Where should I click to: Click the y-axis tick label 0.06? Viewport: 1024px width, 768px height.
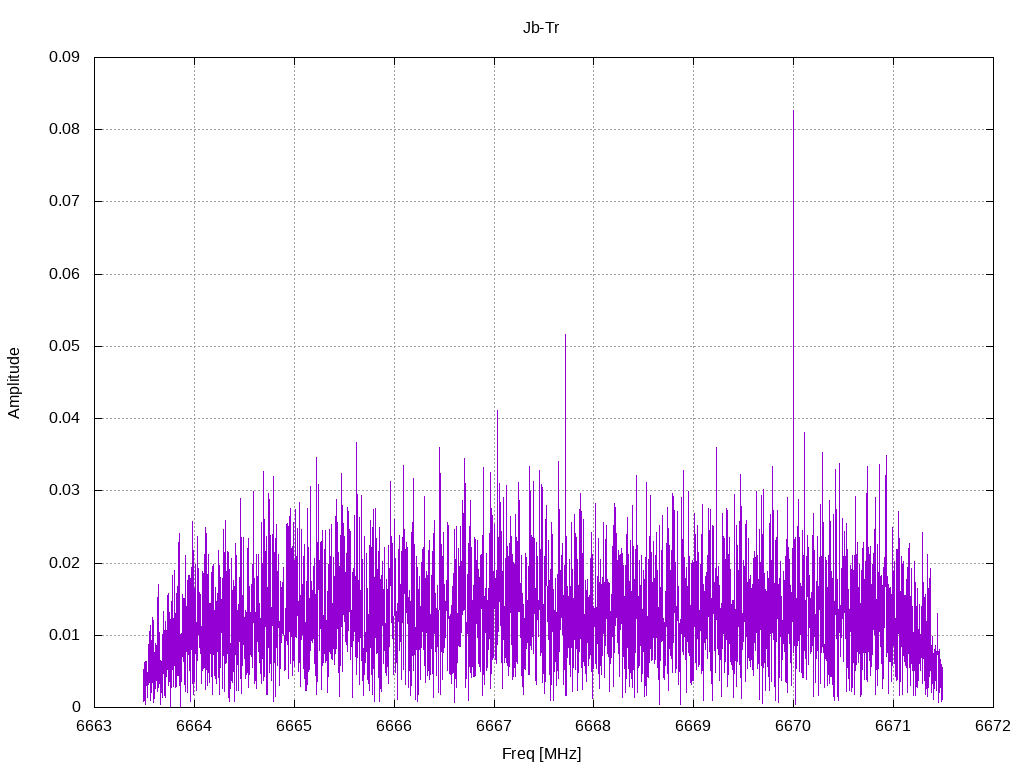(x=65, y=274)
